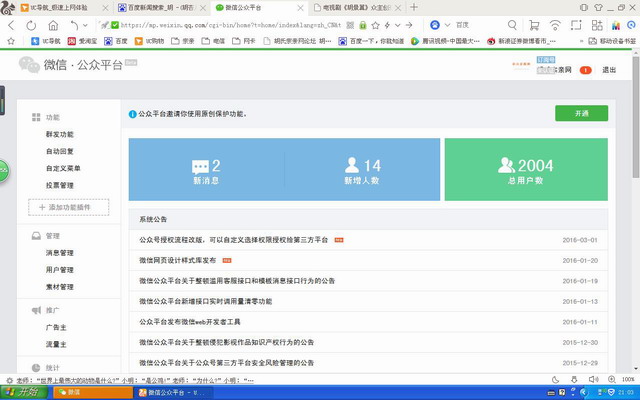Click the download icon in status bar

574,380
